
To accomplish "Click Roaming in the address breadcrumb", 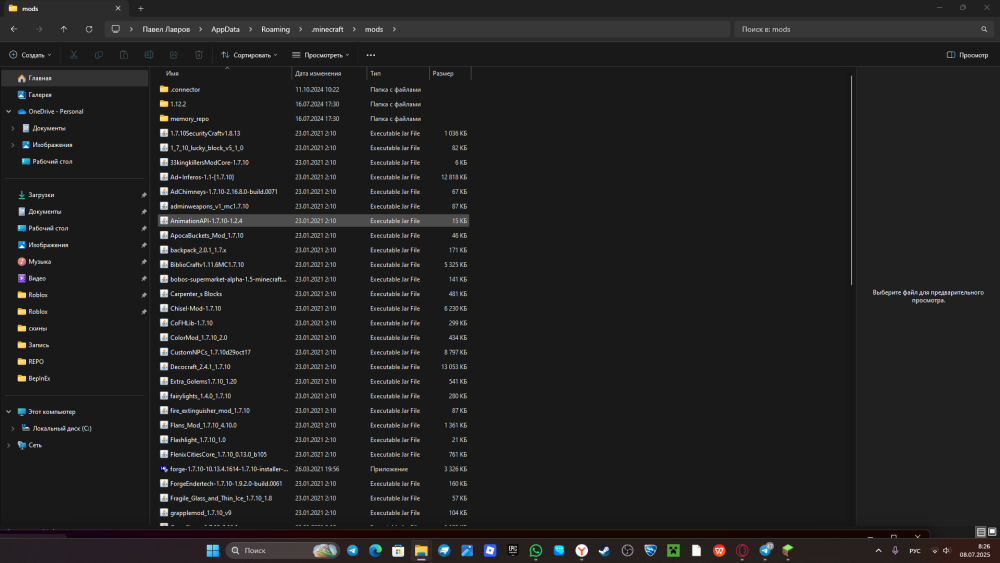I will coord(276,29).
